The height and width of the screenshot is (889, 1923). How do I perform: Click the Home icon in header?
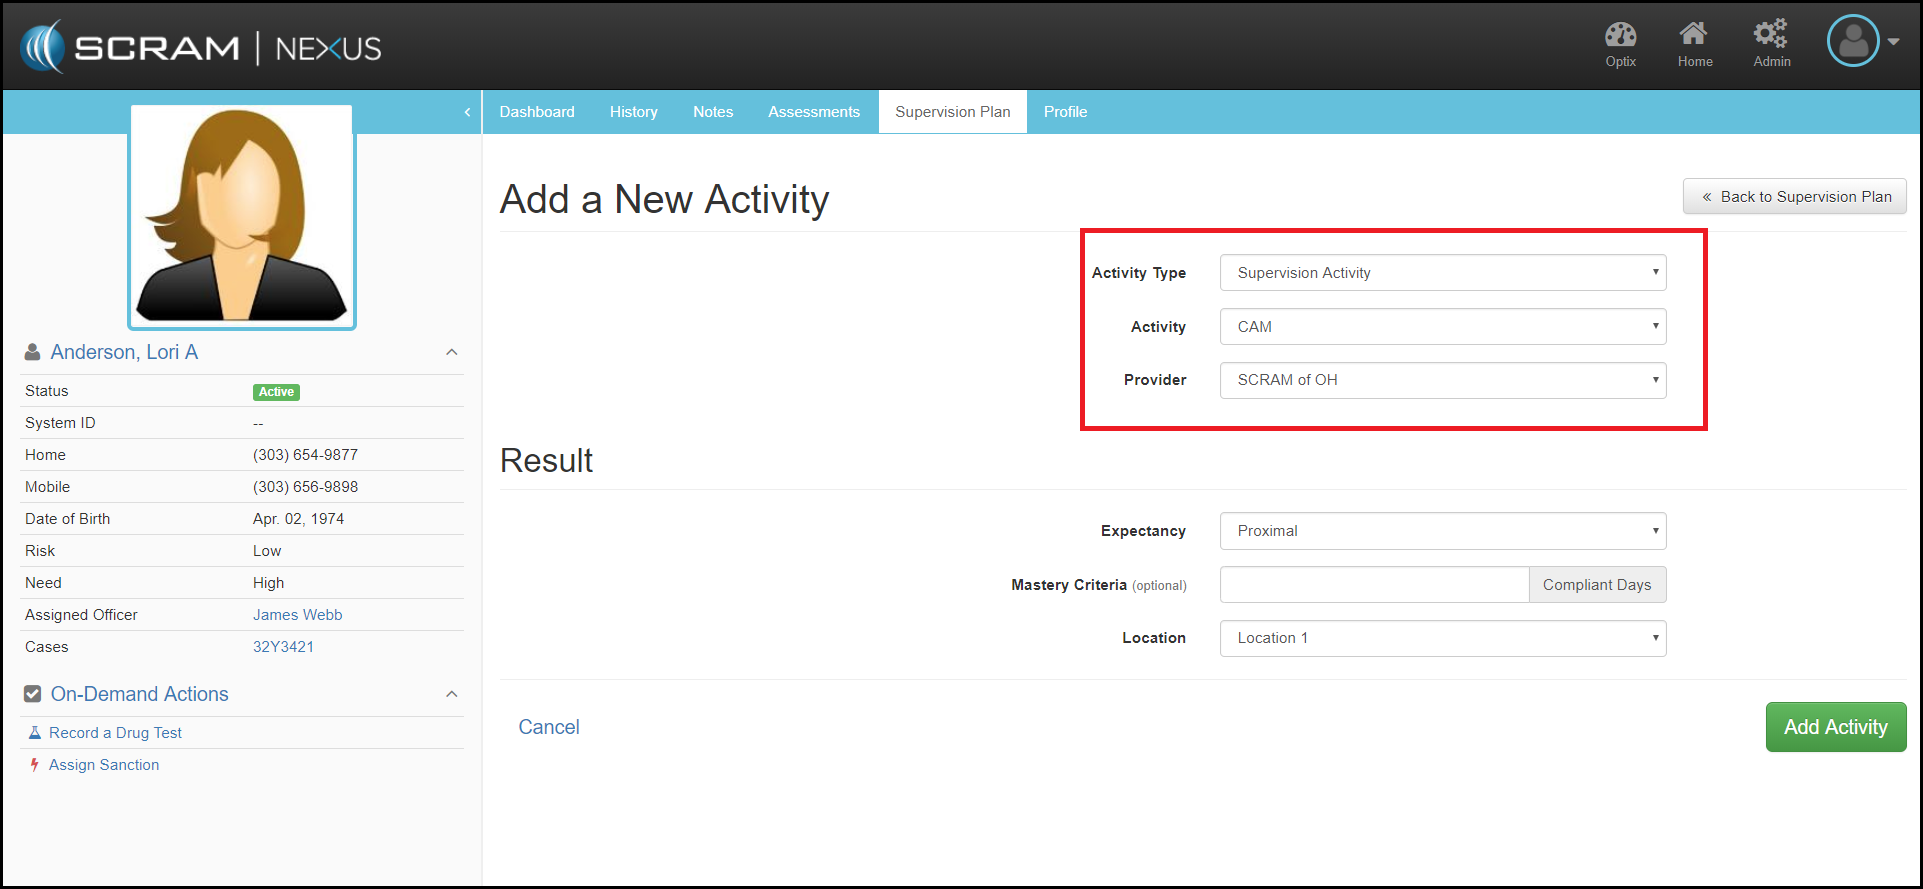pos(1694,36)
